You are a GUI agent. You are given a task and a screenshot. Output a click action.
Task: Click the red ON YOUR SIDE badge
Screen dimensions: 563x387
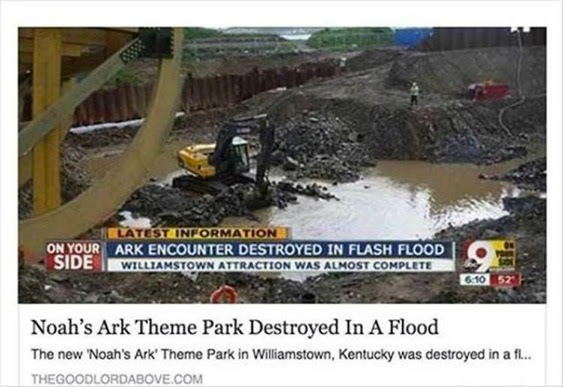pos(73,256)
